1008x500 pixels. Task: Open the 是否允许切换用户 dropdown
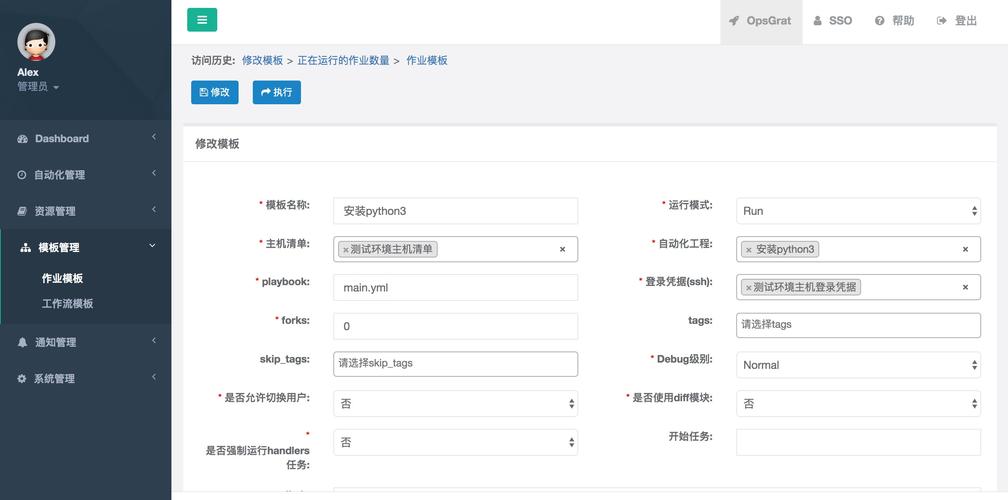[456, 404]
